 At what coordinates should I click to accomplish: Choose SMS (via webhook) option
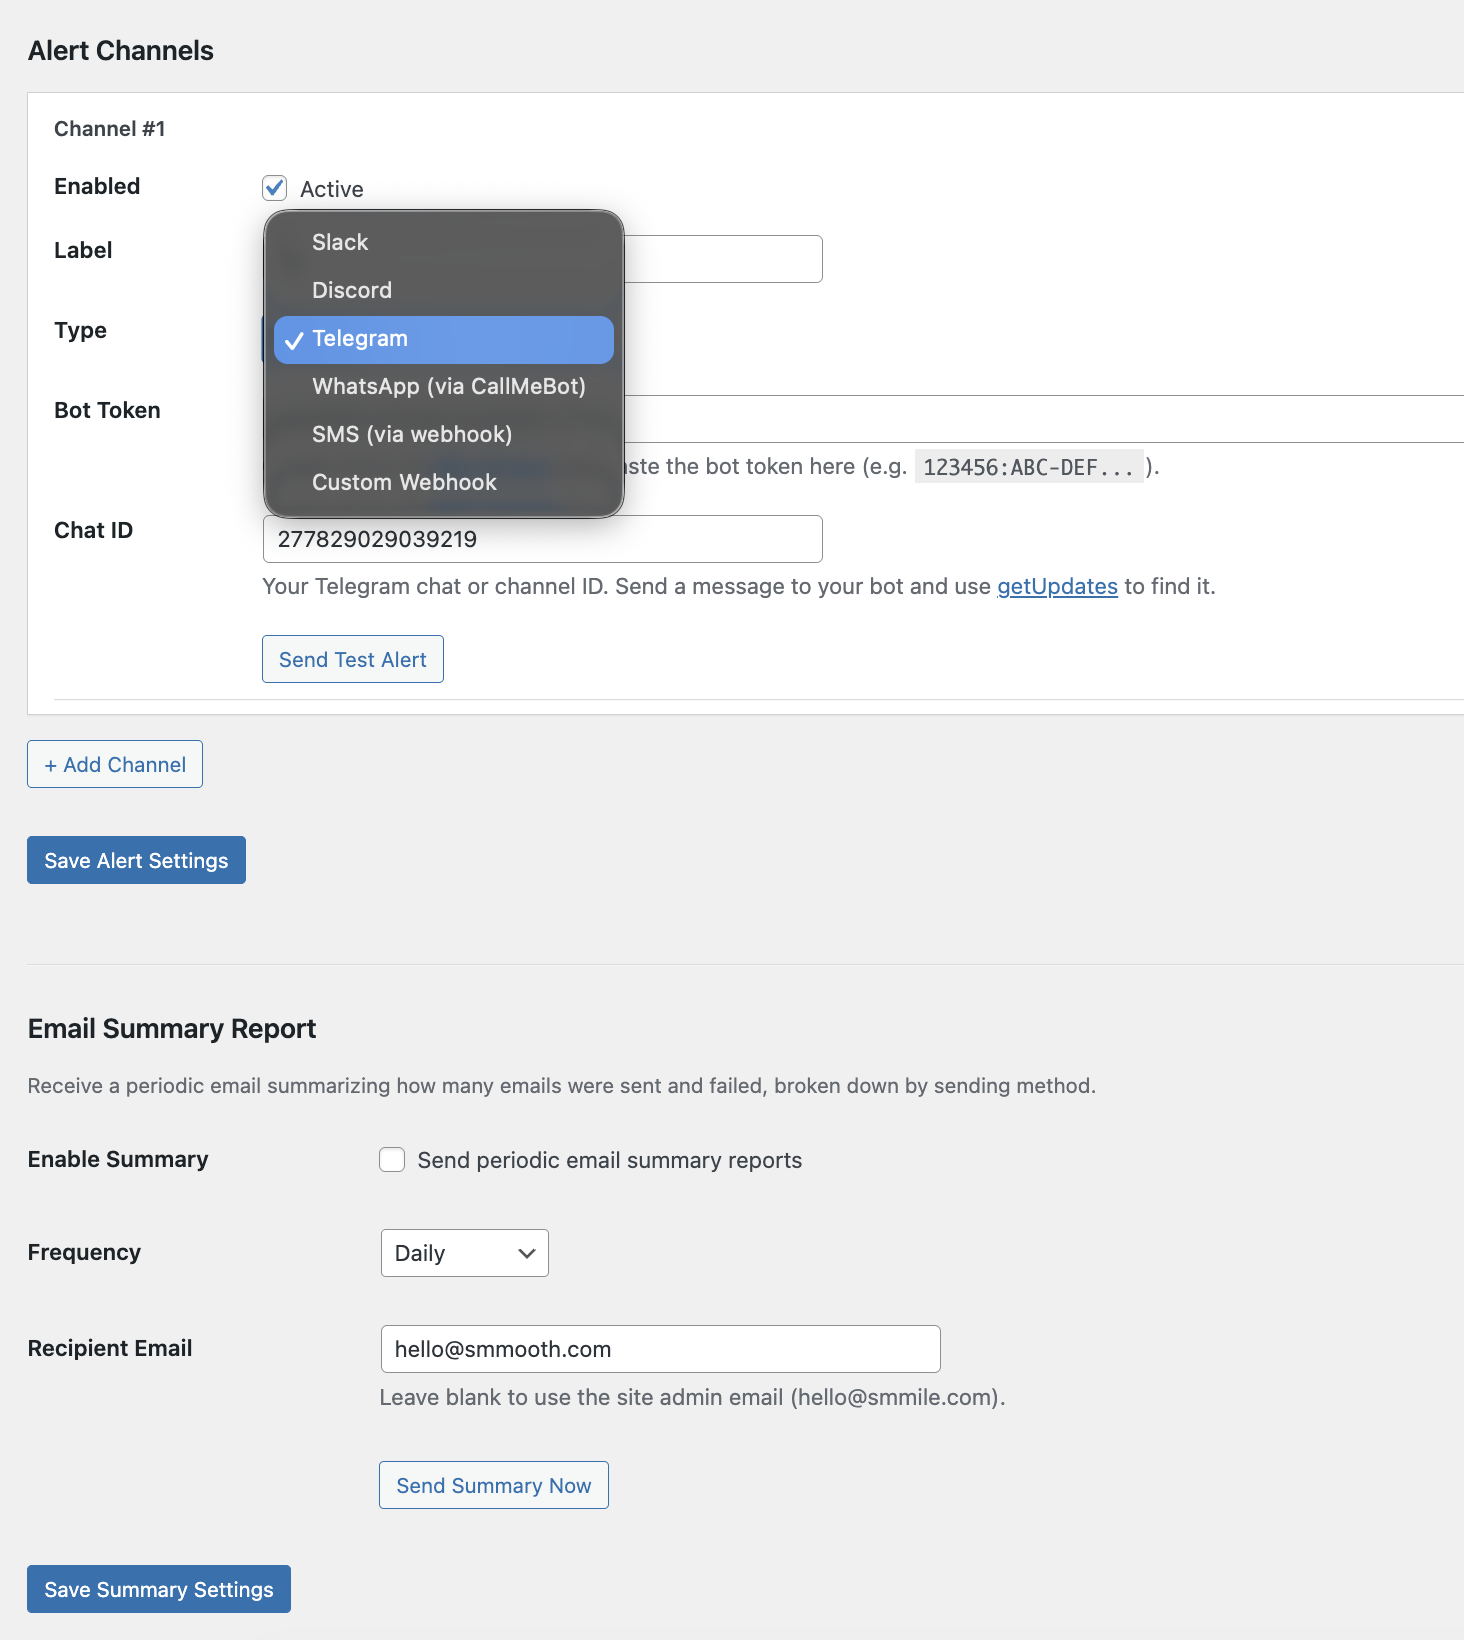point(411,434)
